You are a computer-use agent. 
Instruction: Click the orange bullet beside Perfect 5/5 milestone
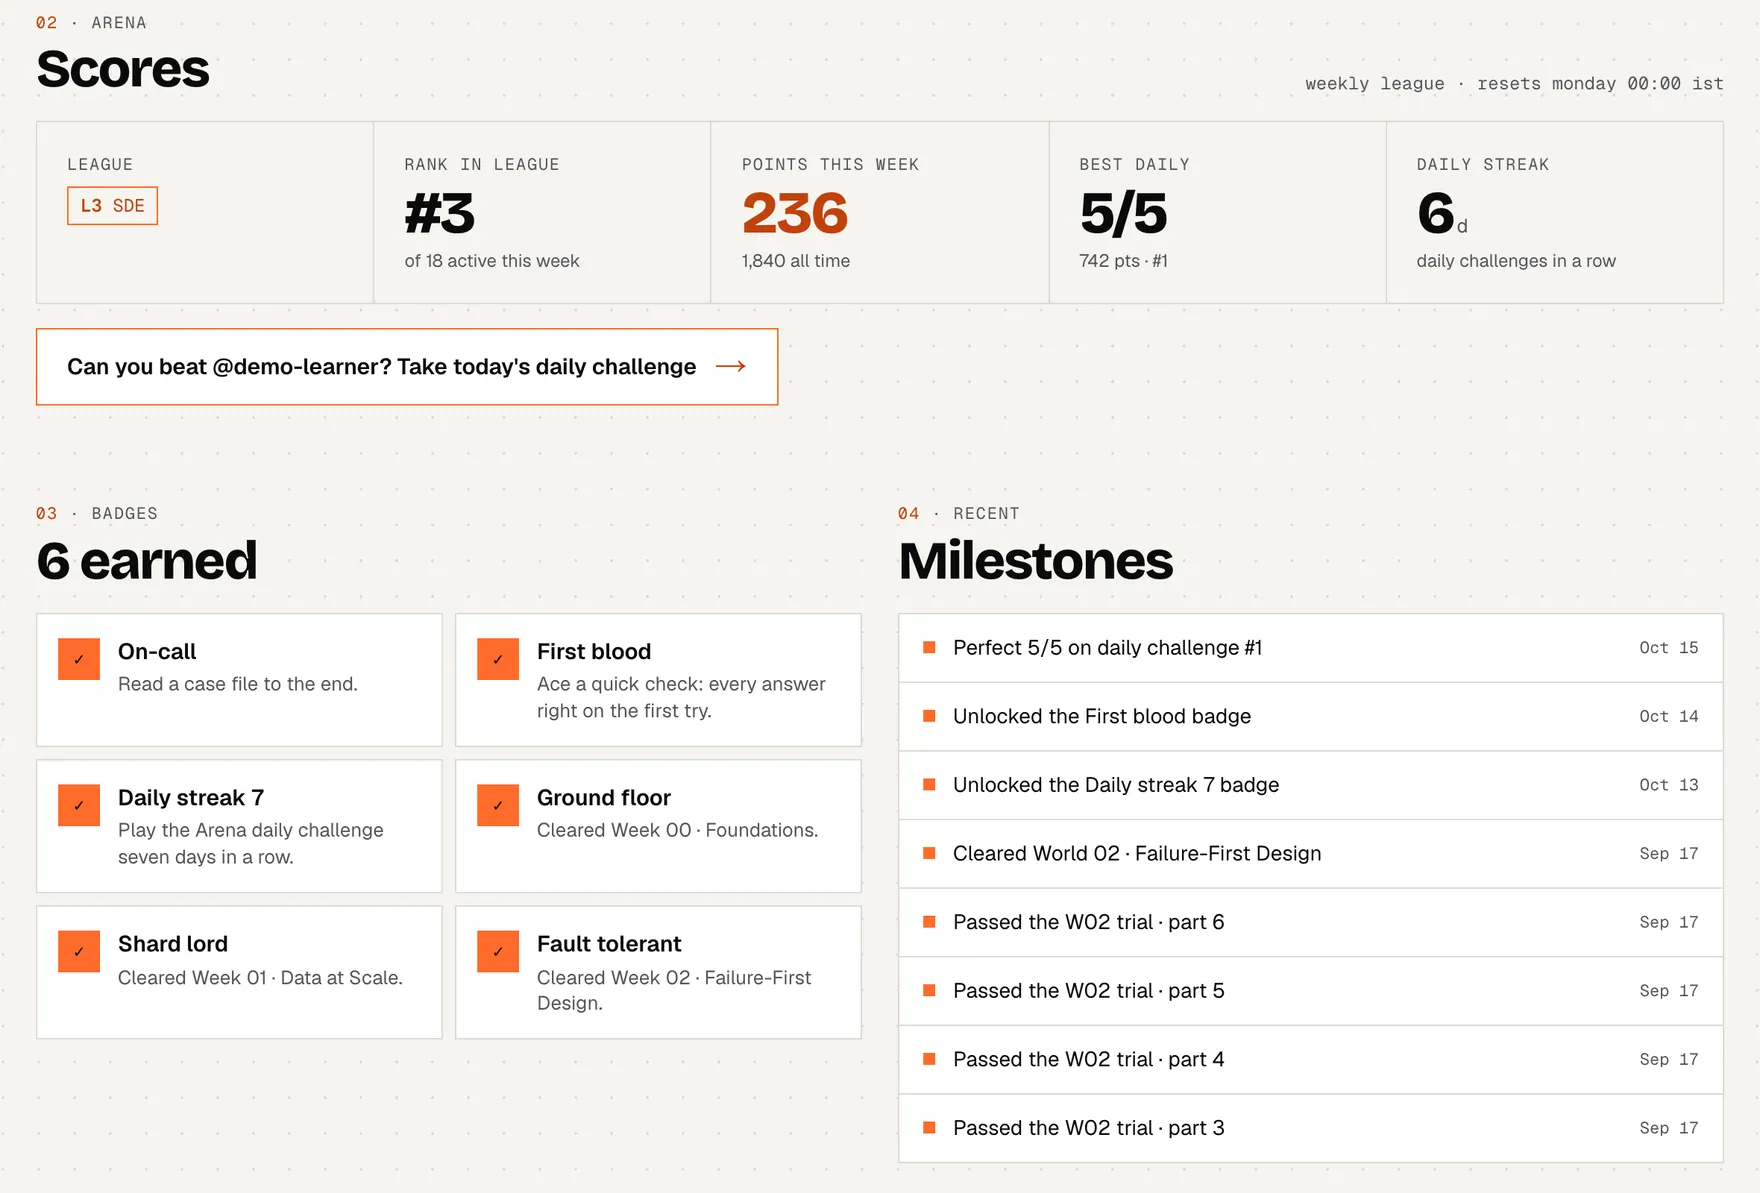tap(929, 647)
